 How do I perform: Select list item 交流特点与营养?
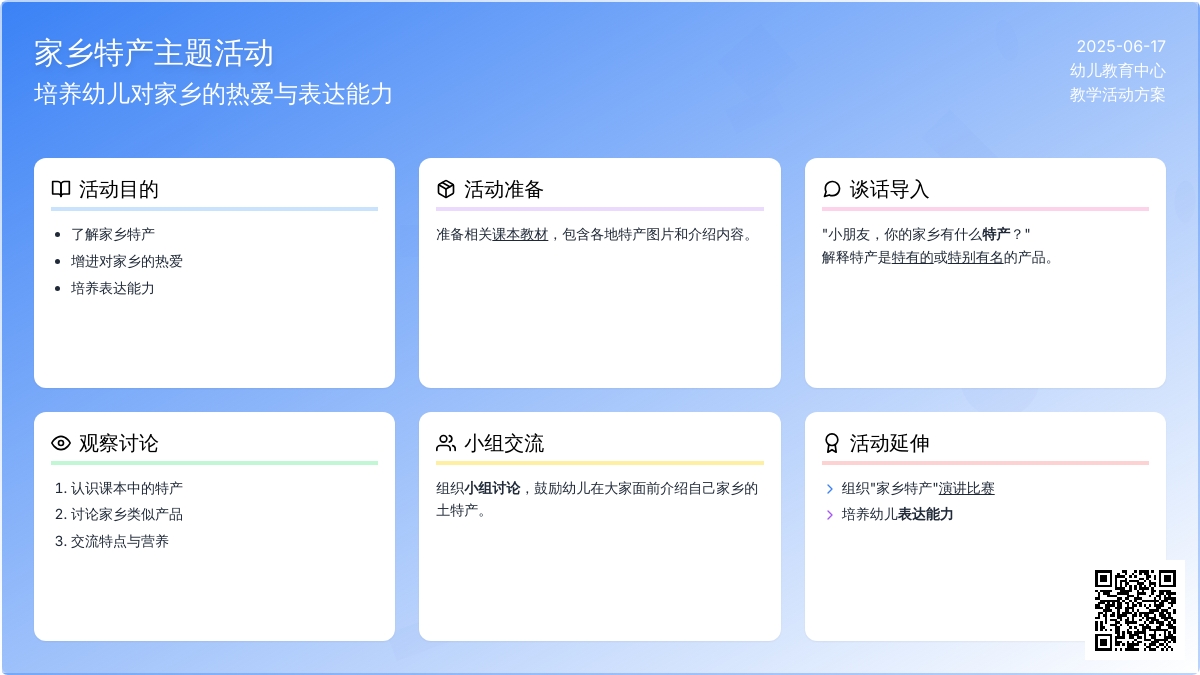click(120, 542)
